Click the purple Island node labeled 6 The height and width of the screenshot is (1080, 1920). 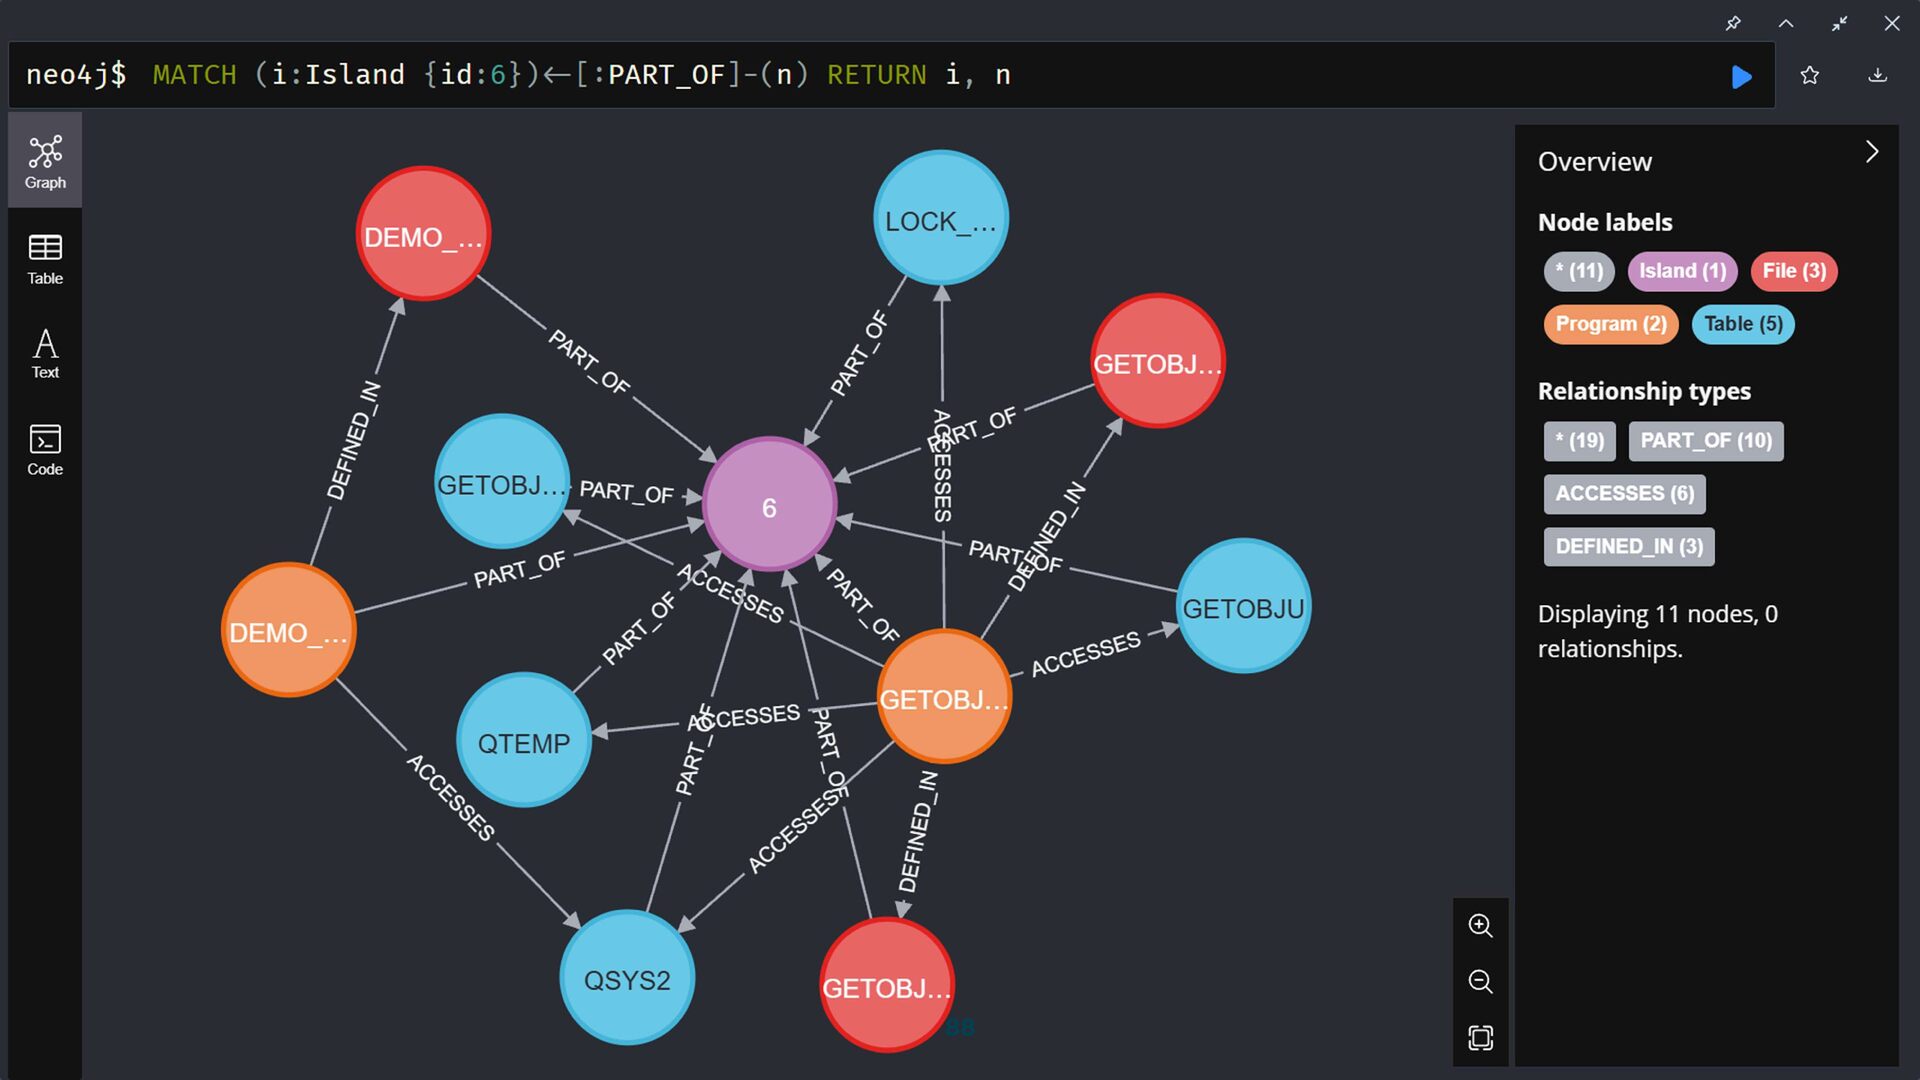tap(769, 506)
